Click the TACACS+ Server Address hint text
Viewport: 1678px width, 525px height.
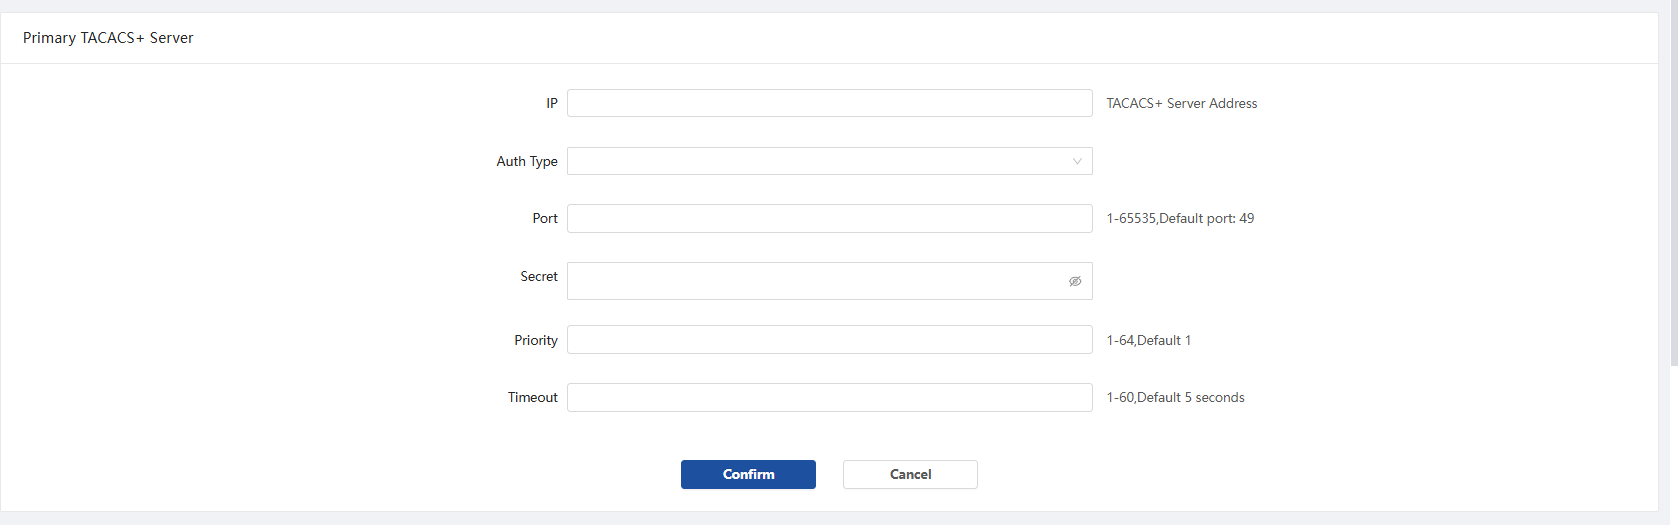(1182, 103)
